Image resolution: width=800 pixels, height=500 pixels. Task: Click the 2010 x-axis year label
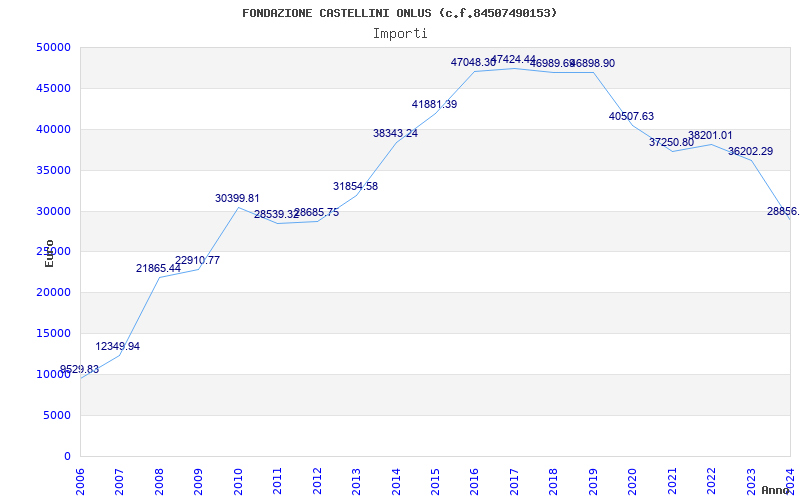coord(238,482)
